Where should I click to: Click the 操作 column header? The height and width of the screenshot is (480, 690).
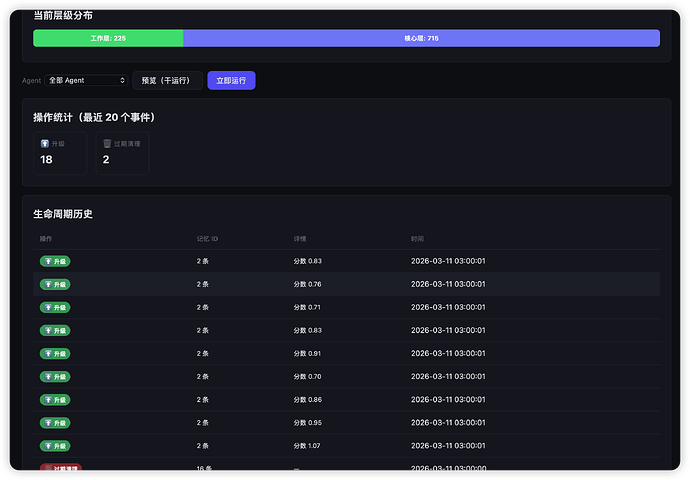coord(46,239)
